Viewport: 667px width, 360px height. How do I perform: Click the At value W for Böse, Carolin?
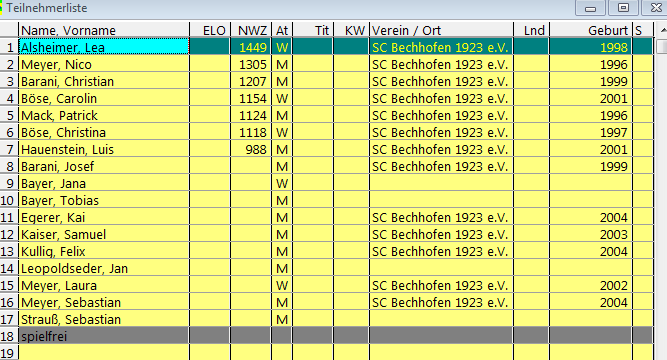pos(282,98)
